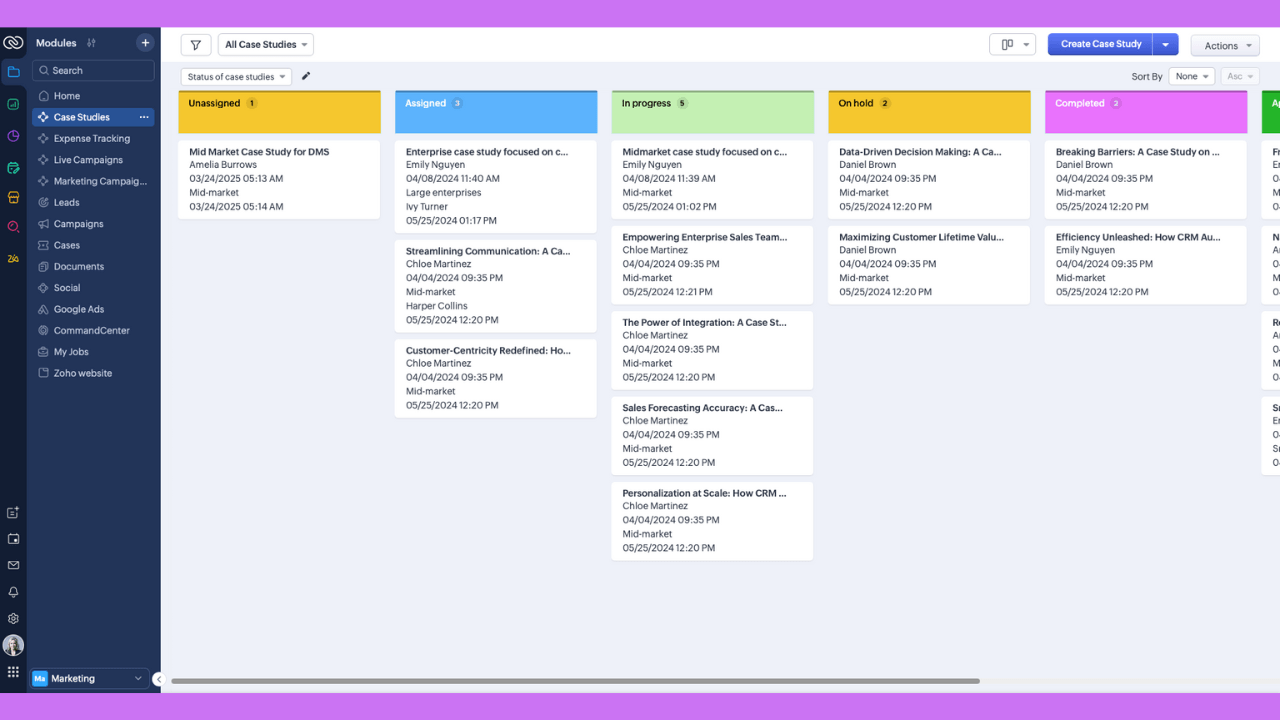Open Breaking Barriers case study card
This screenshot has width=1280, height=720.
click(1146, 179)
